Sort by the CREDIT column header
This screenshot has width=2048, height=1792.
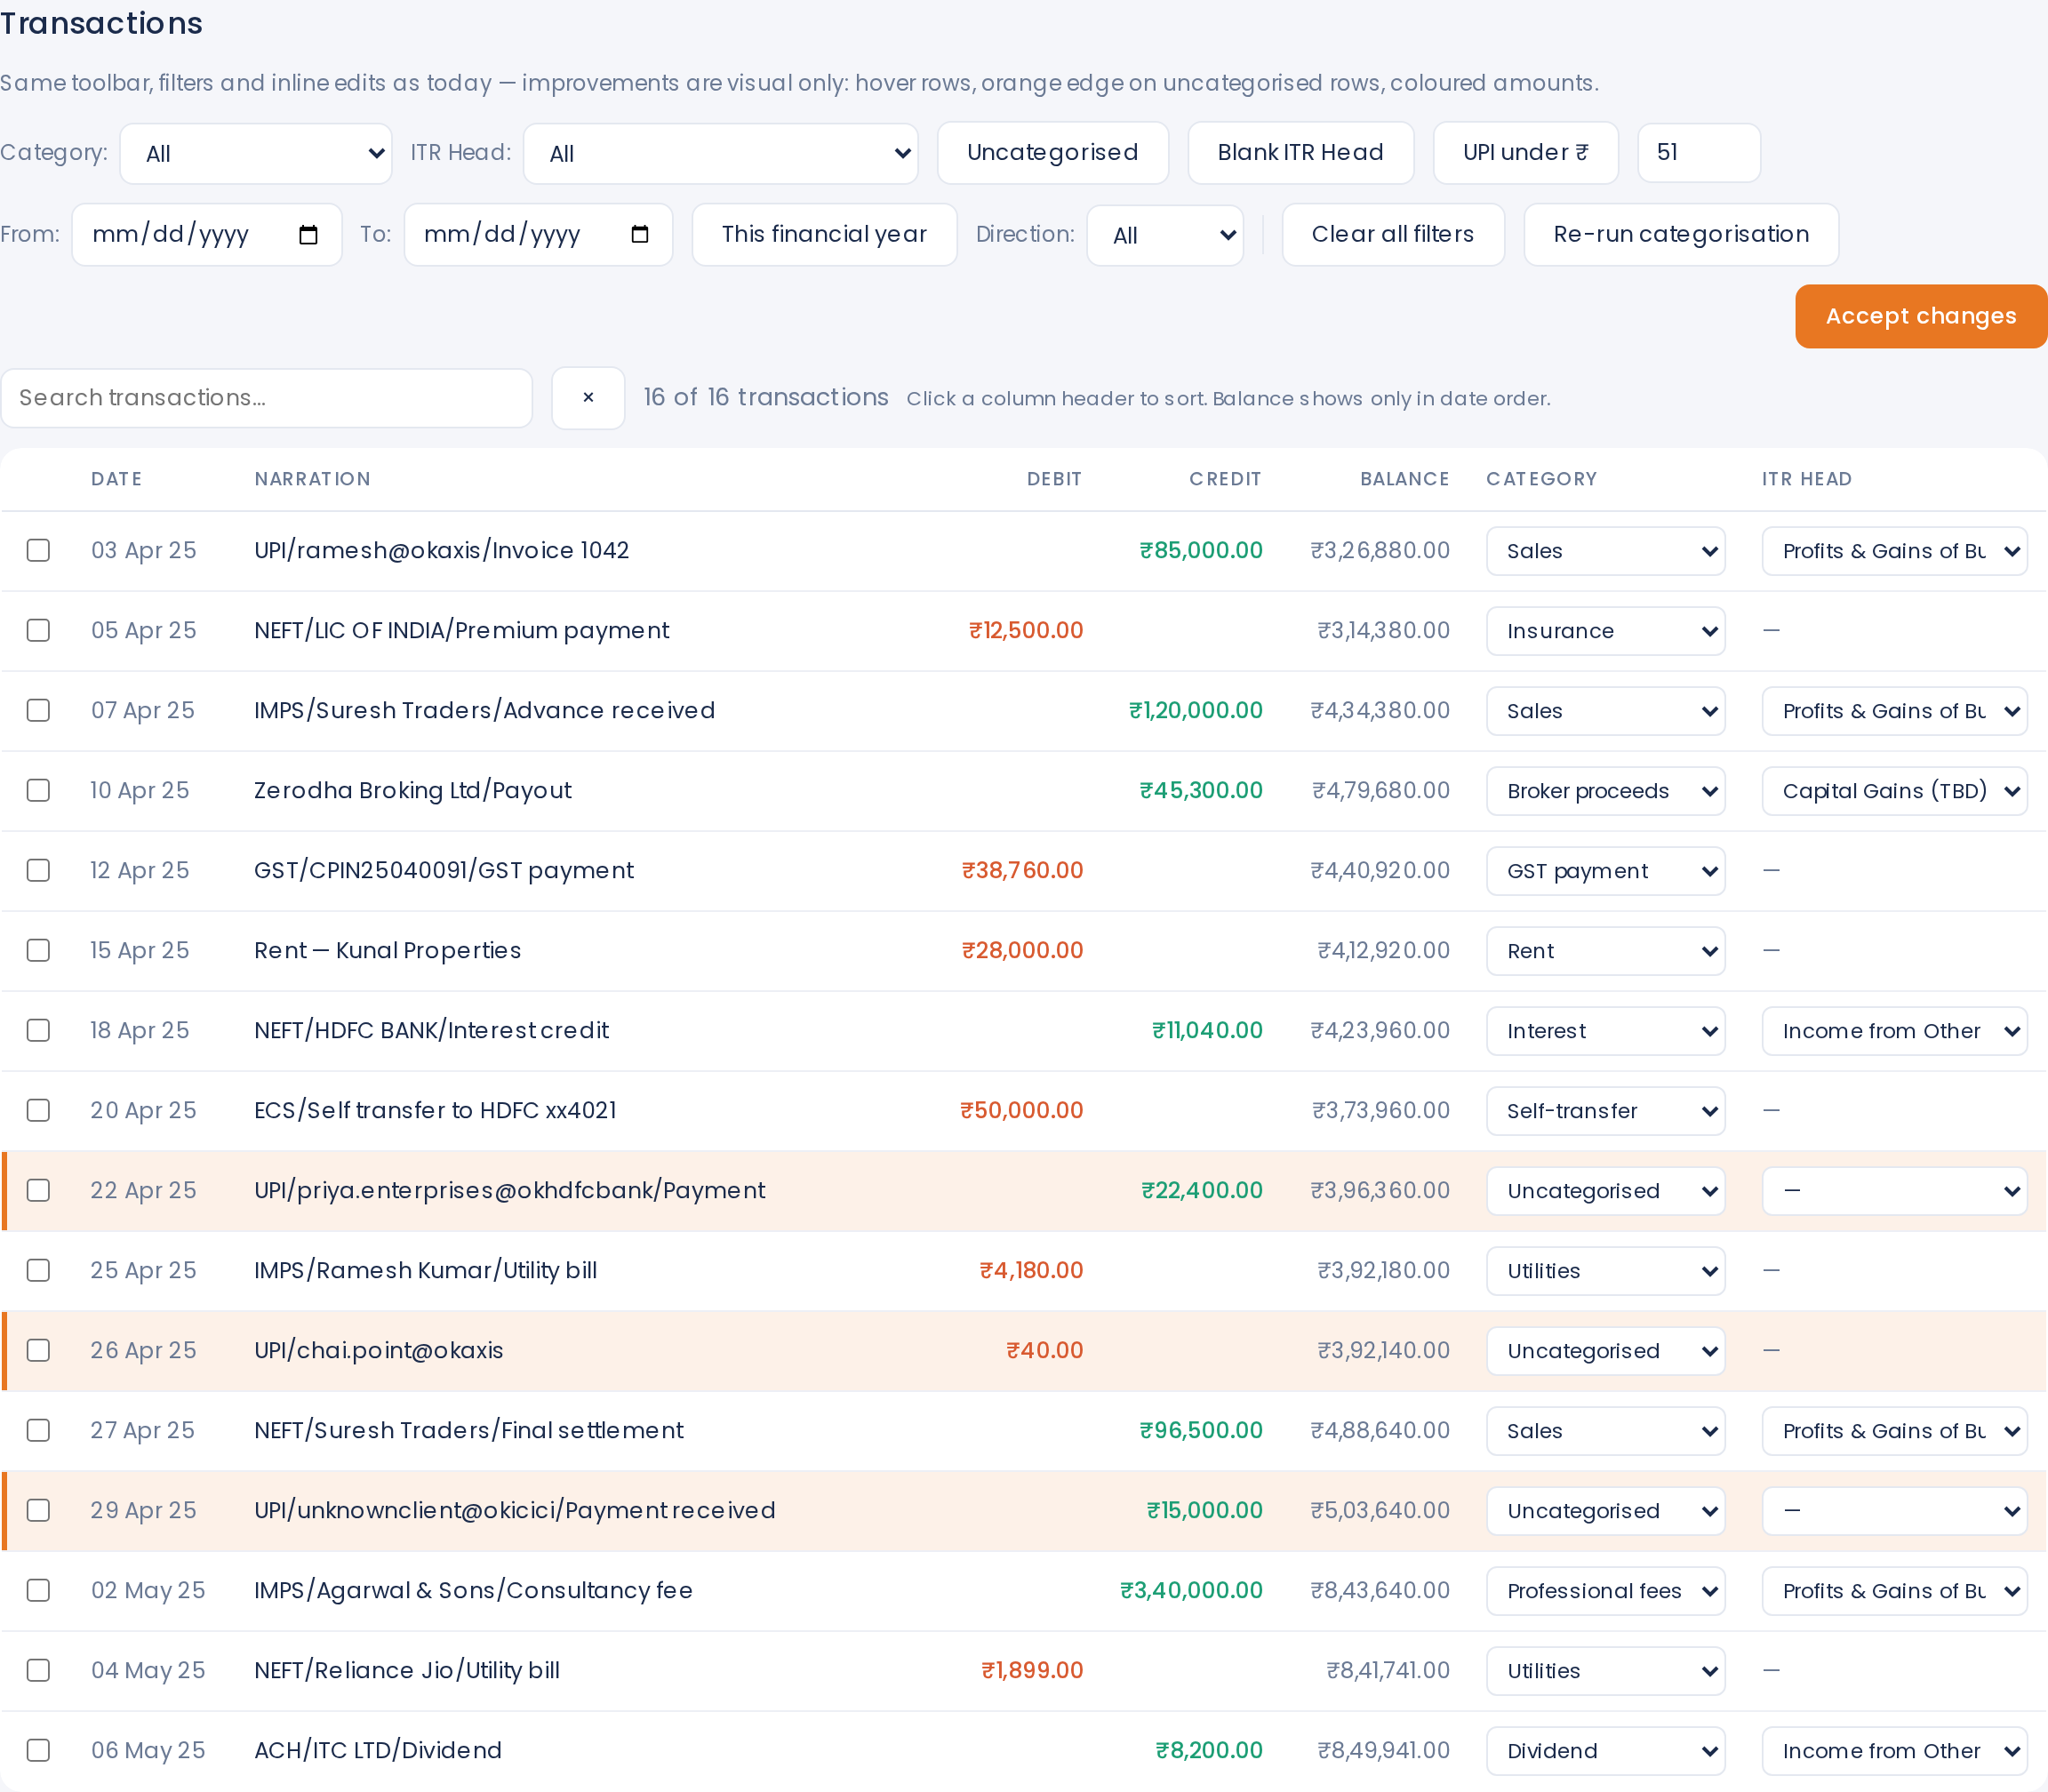1225,479
